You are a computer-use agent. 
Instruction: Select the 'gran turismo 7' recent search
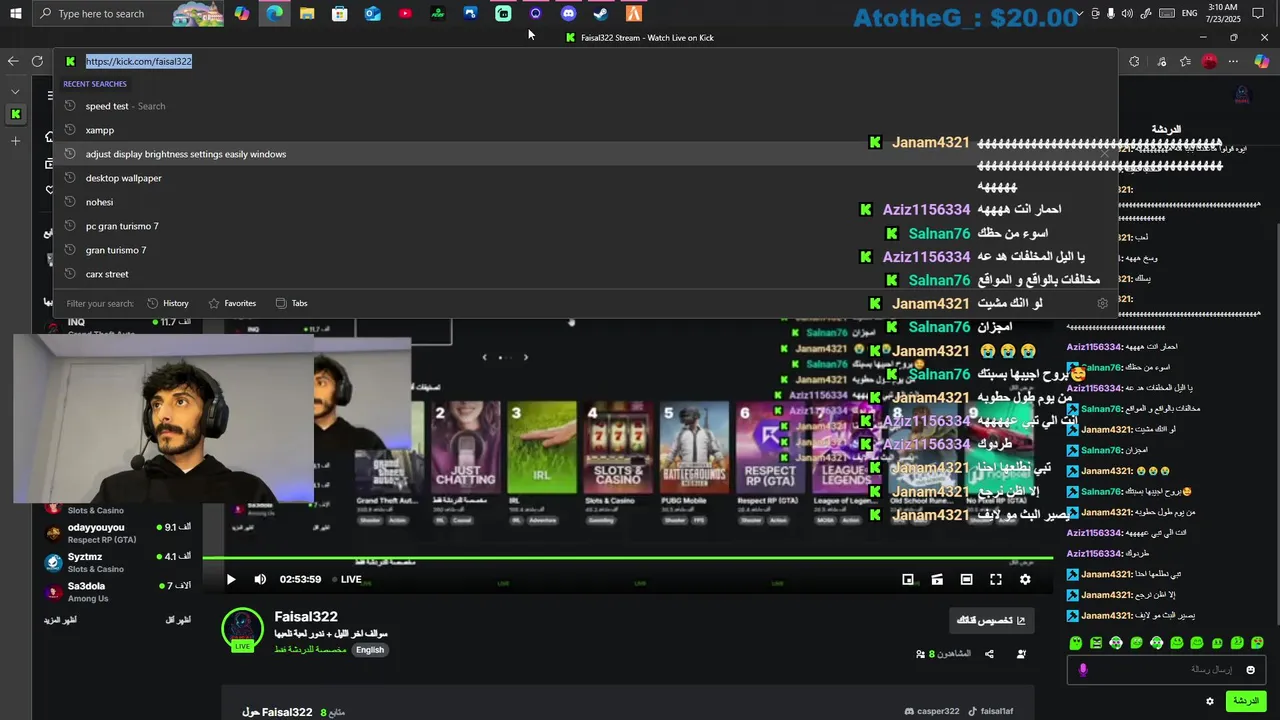point(585,250)
